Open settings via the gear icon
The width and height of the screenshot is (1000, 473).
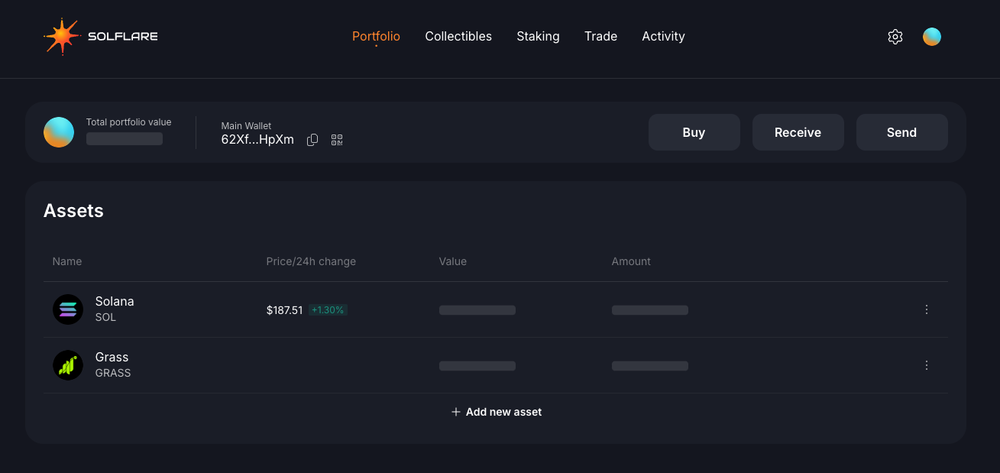tap(895, 37)
